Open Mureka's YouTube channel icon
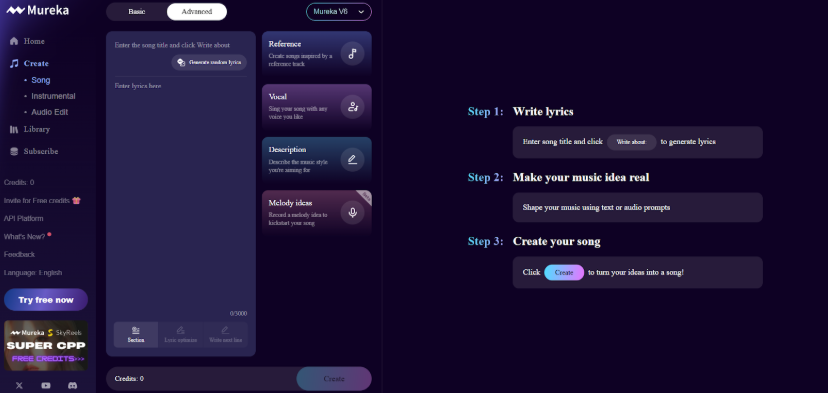This screenshot has width=828, height=393. (46, 386)
